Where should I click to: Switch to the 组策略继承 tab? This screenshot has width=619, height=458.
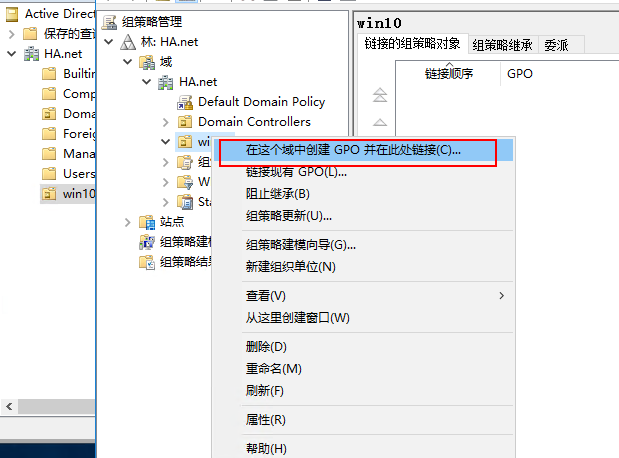503,44
